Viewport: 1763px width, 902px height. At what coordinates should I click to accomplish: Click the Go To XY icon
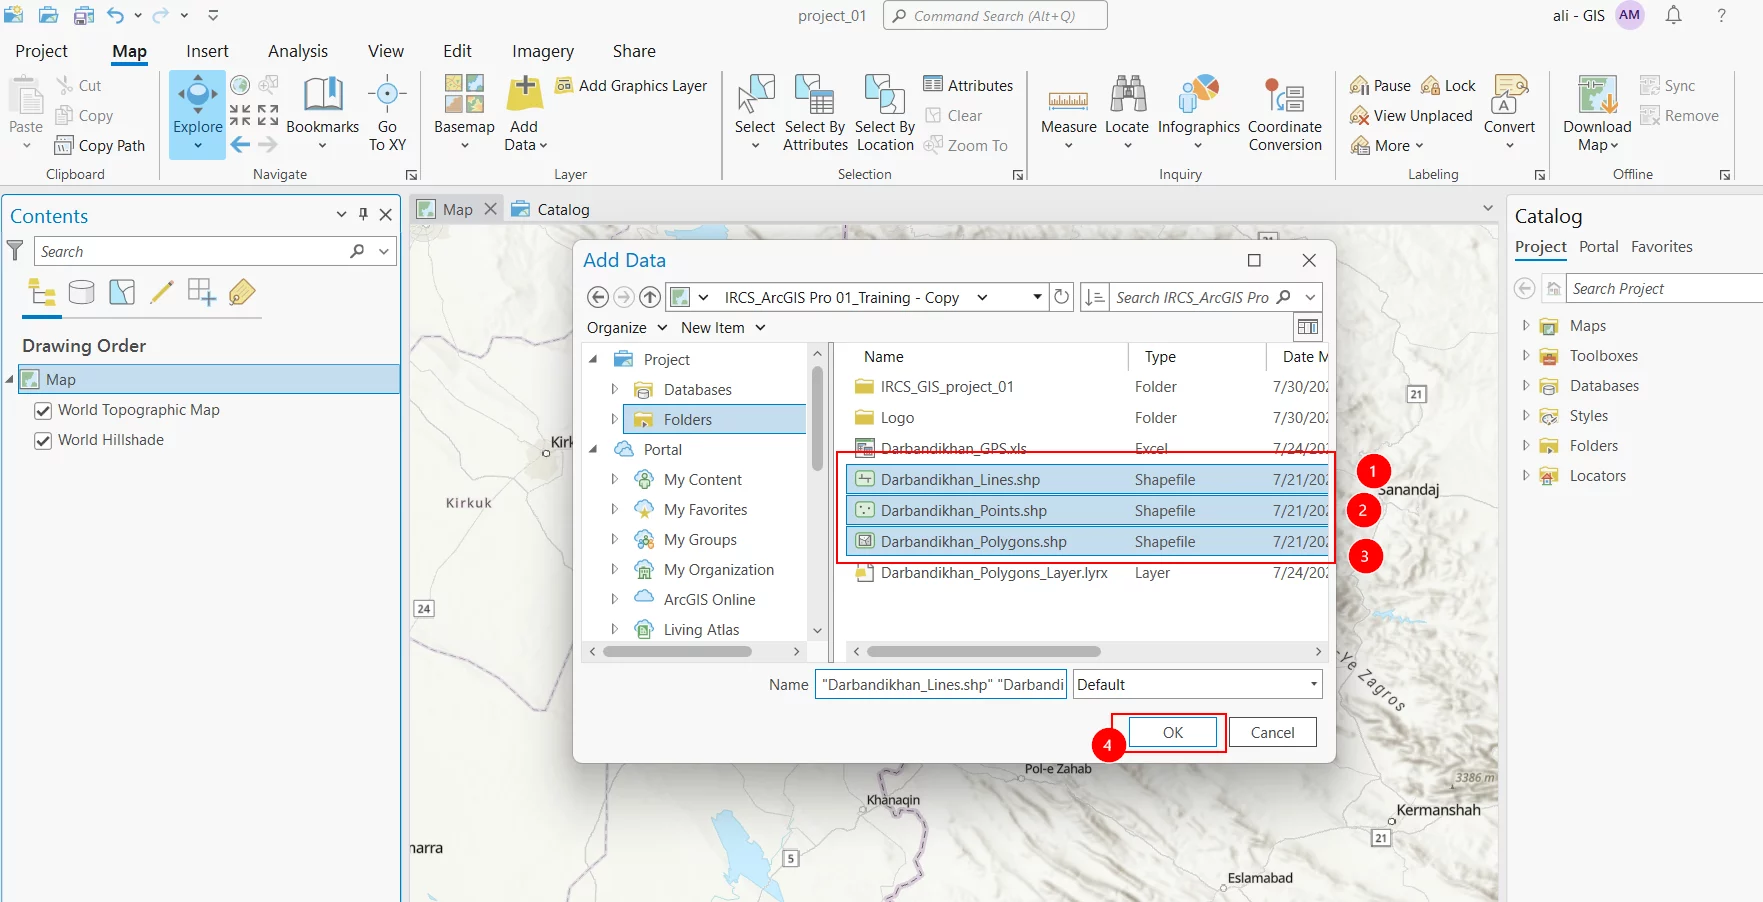pyautogui.click(x=387, y=94)
